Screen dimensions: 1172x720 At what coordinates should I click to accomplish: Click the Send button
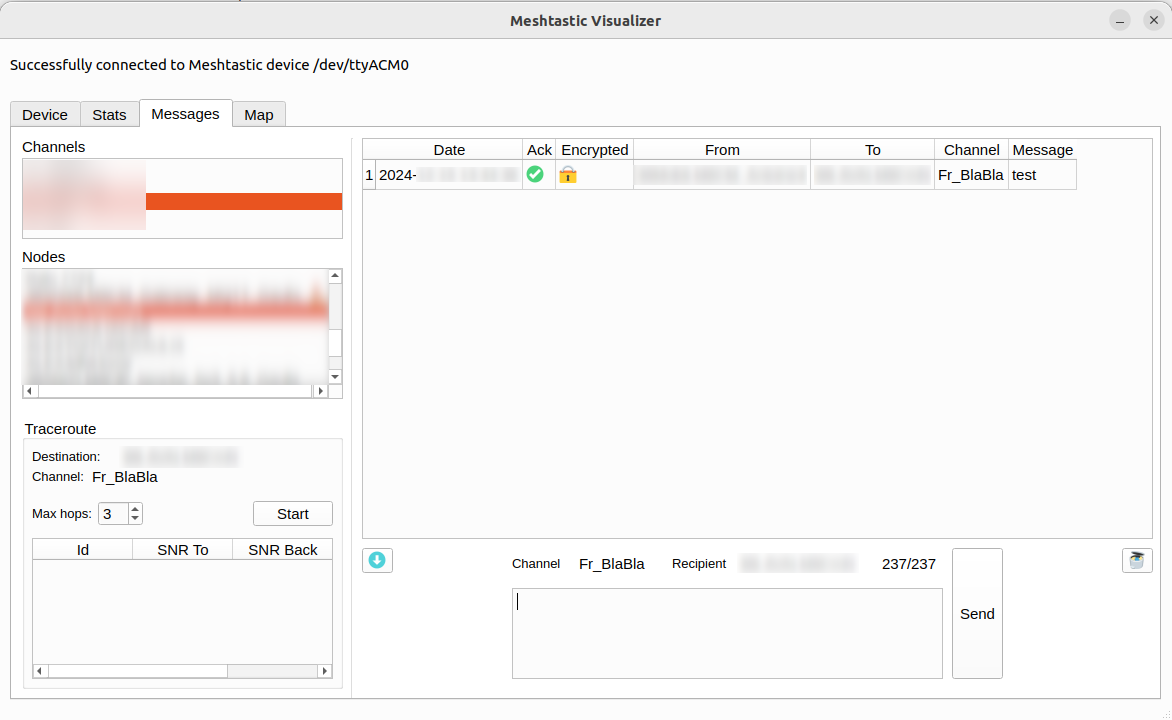coord(977,614)
